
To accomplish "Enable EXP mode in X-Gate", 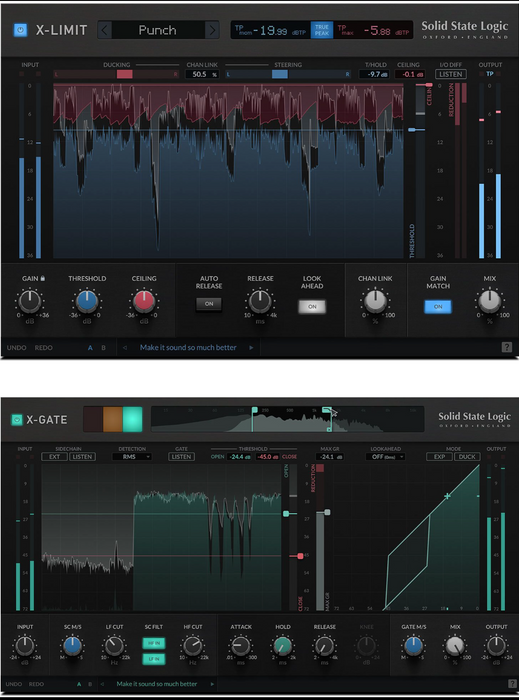I will [440, 457].
